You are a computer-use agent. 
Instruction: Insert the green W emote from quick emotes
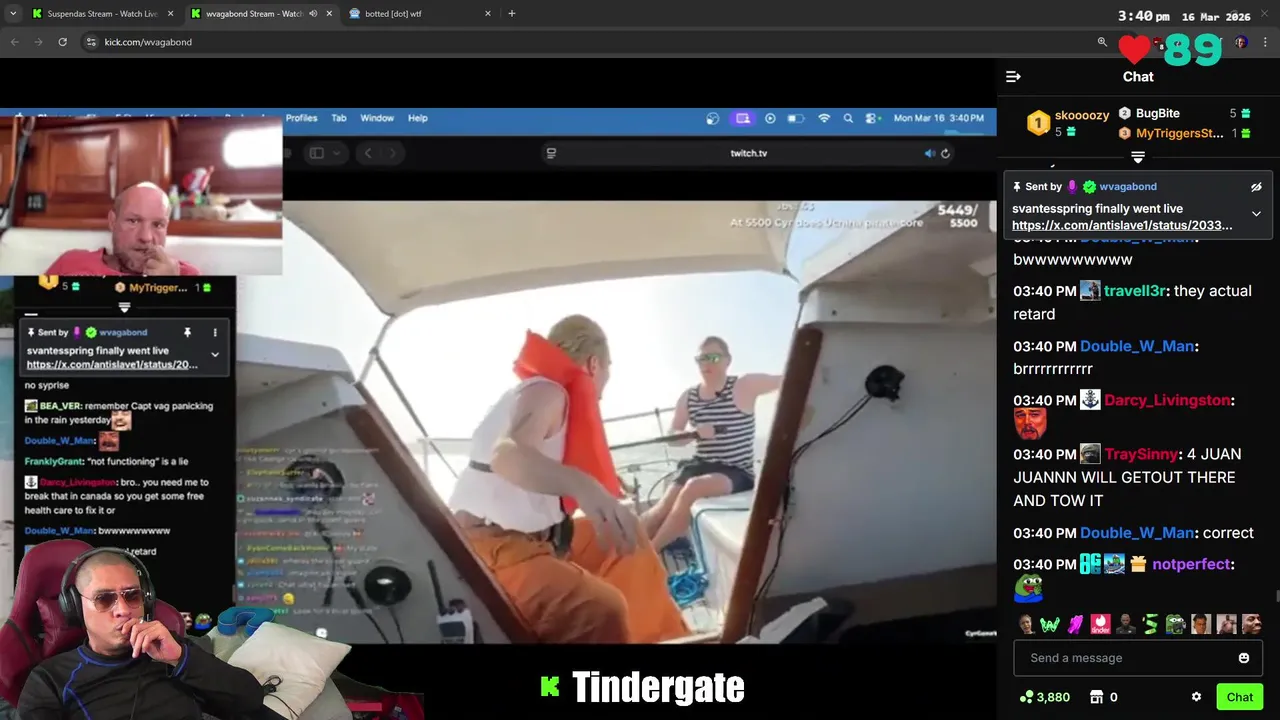[1050, 624]
